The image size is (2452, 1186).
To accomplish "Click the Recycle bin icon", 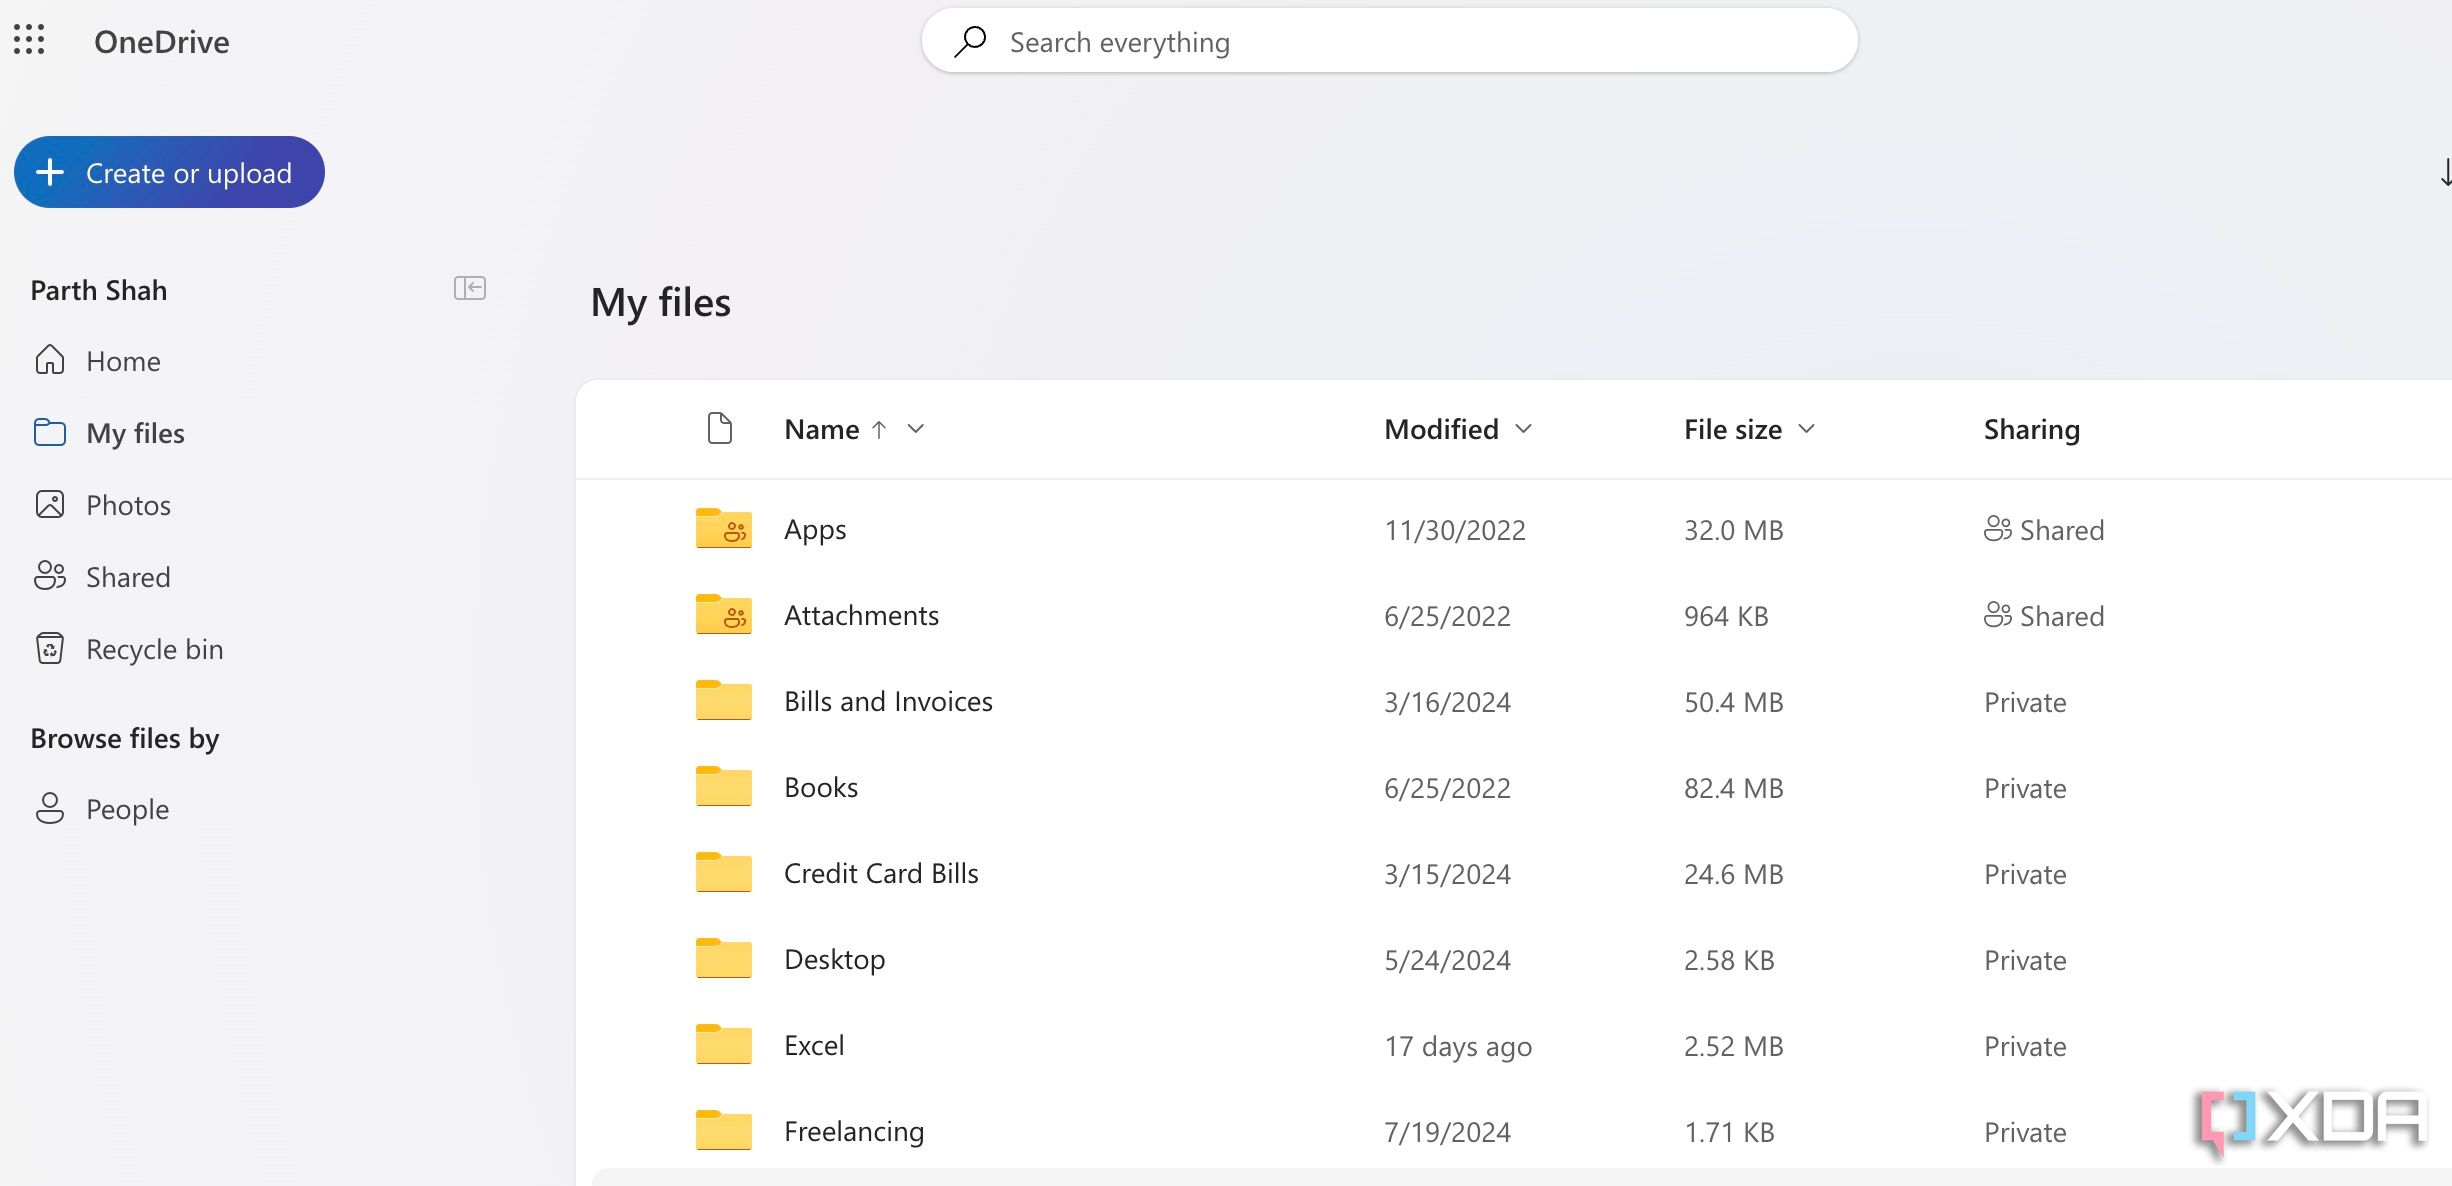I will (x=50, y=648).
